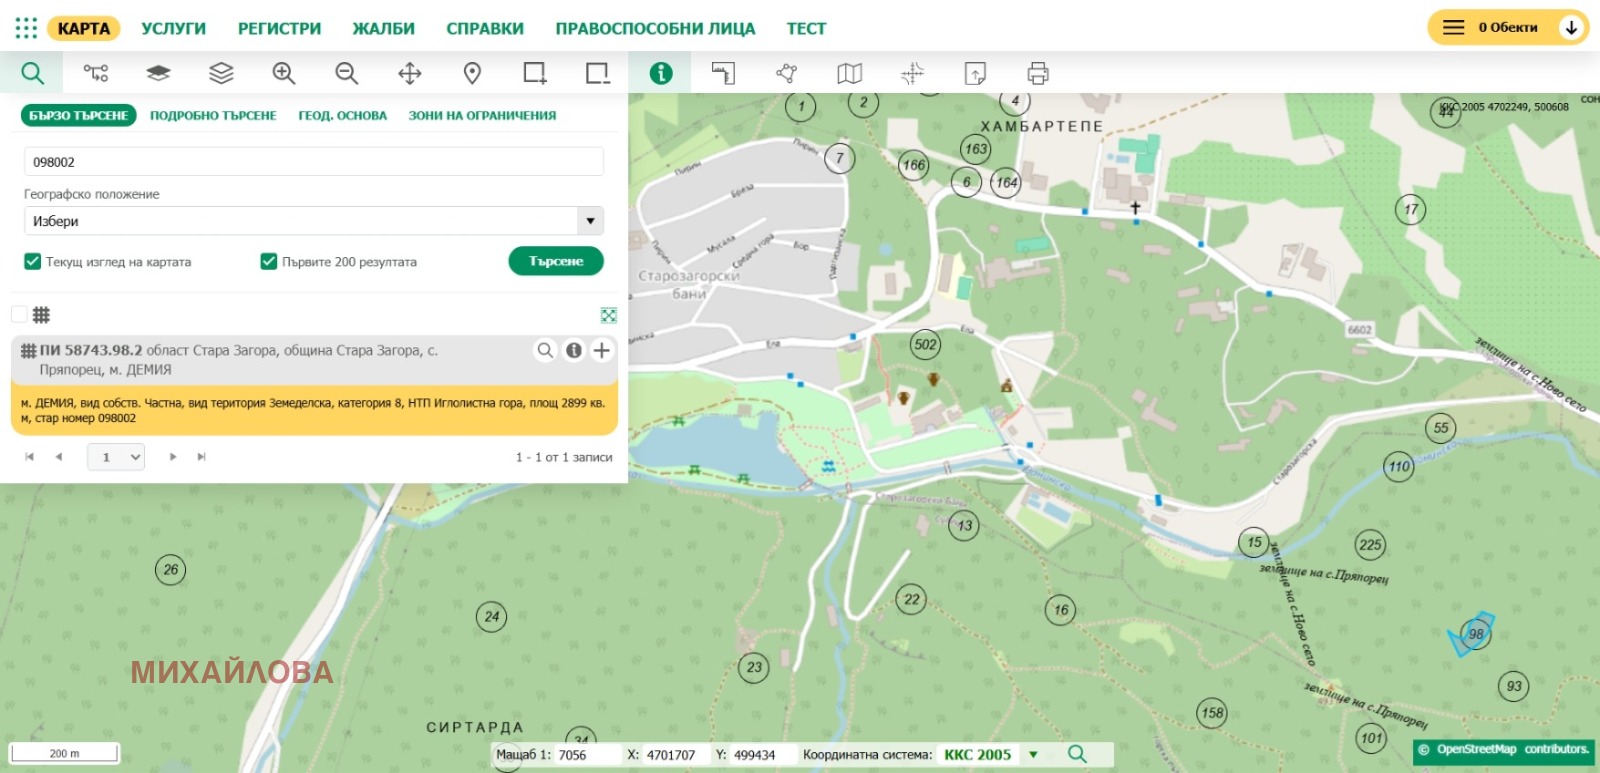Open the ККС 2005 coordinate system dropdown
The width and height of the screenshot is (1600, 773).
point(1033,755)
